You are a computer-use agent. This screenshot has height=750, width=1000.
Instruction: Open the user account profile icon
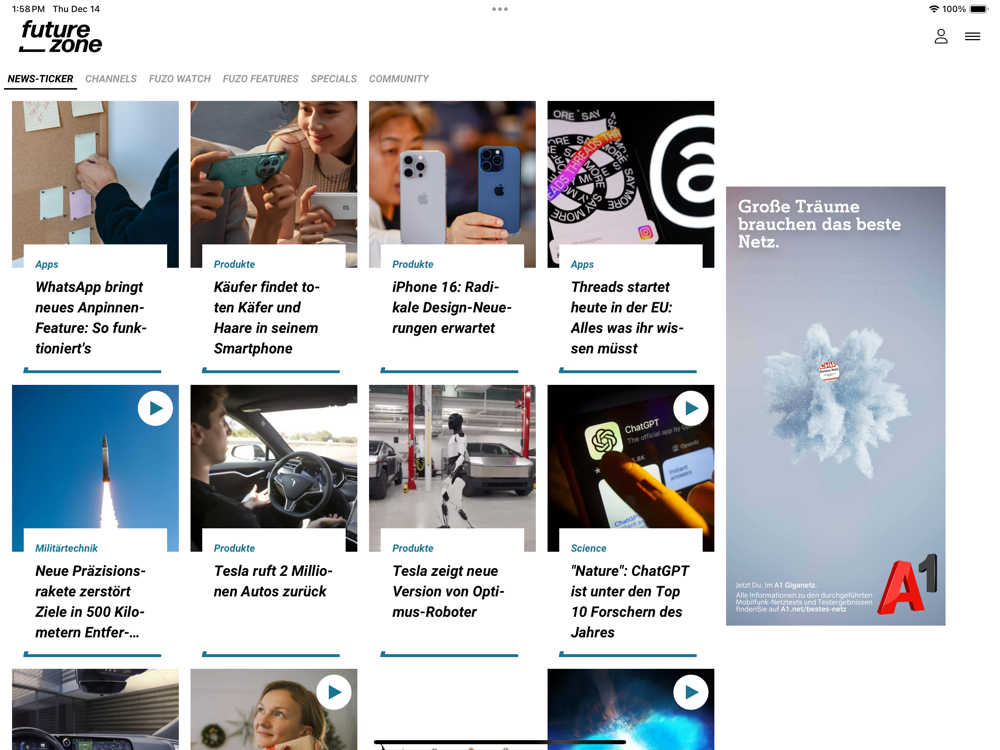pyautogui.click(x=941, y=36)
